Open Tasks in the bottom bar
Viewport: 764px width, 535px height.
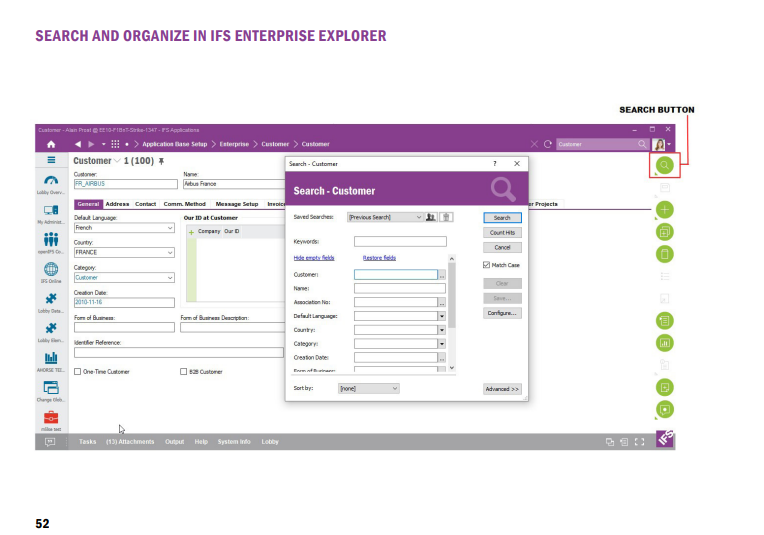tap(88, 442)
